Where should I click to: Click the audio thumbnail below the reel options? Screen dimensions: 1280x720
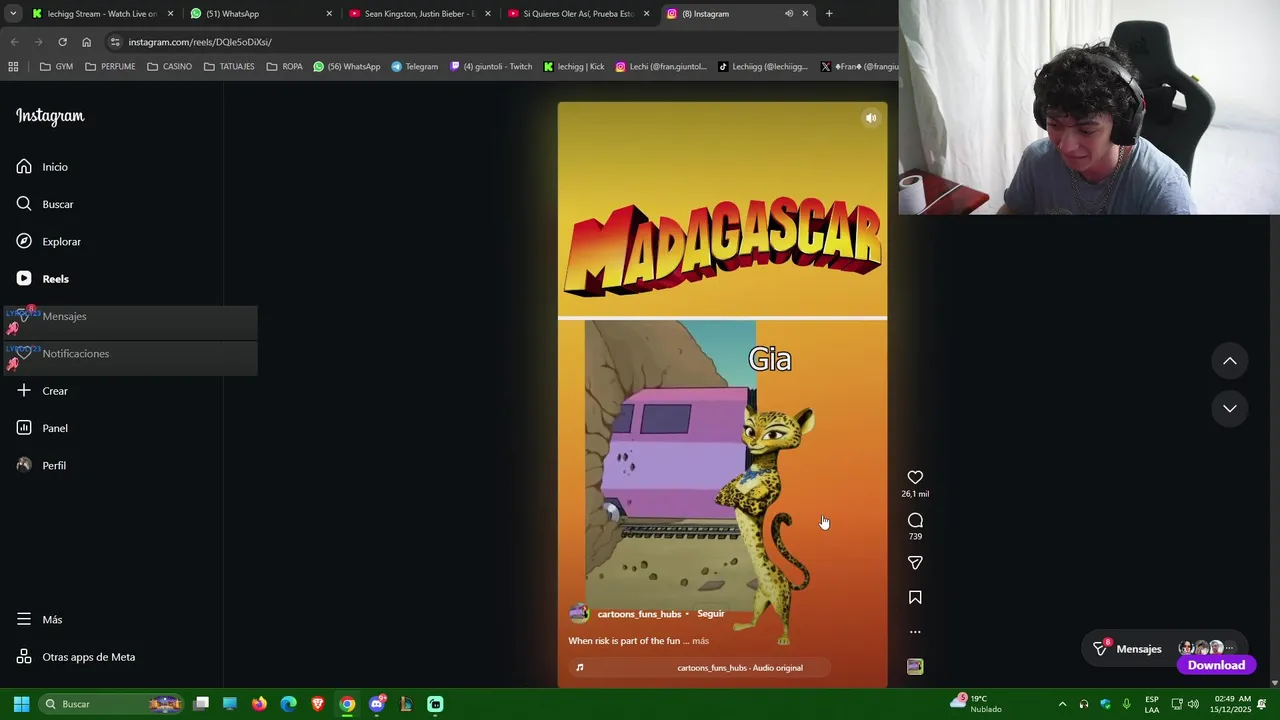click(915, 666)
